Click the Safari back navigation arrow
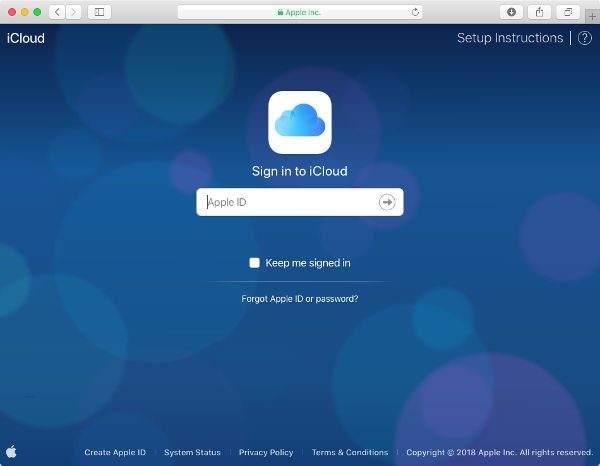 tap(57, 12)
